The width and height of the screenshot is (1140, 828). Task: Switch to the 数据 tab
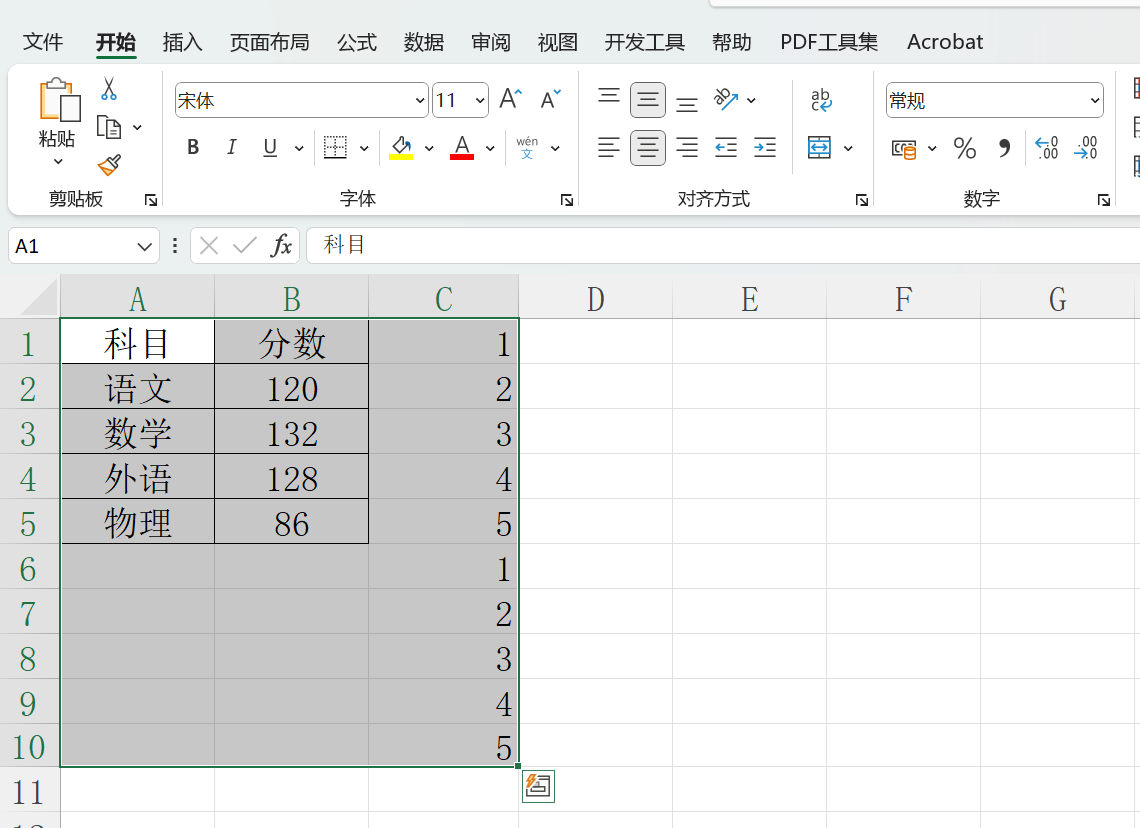pos(424,42)
